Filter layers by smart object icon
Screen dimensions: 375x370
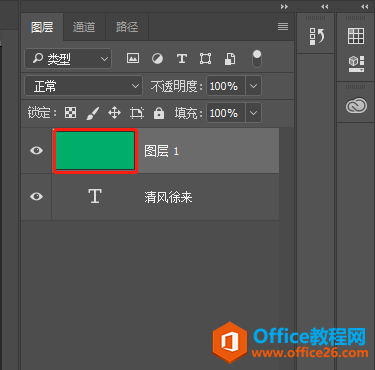pos(230,59)
